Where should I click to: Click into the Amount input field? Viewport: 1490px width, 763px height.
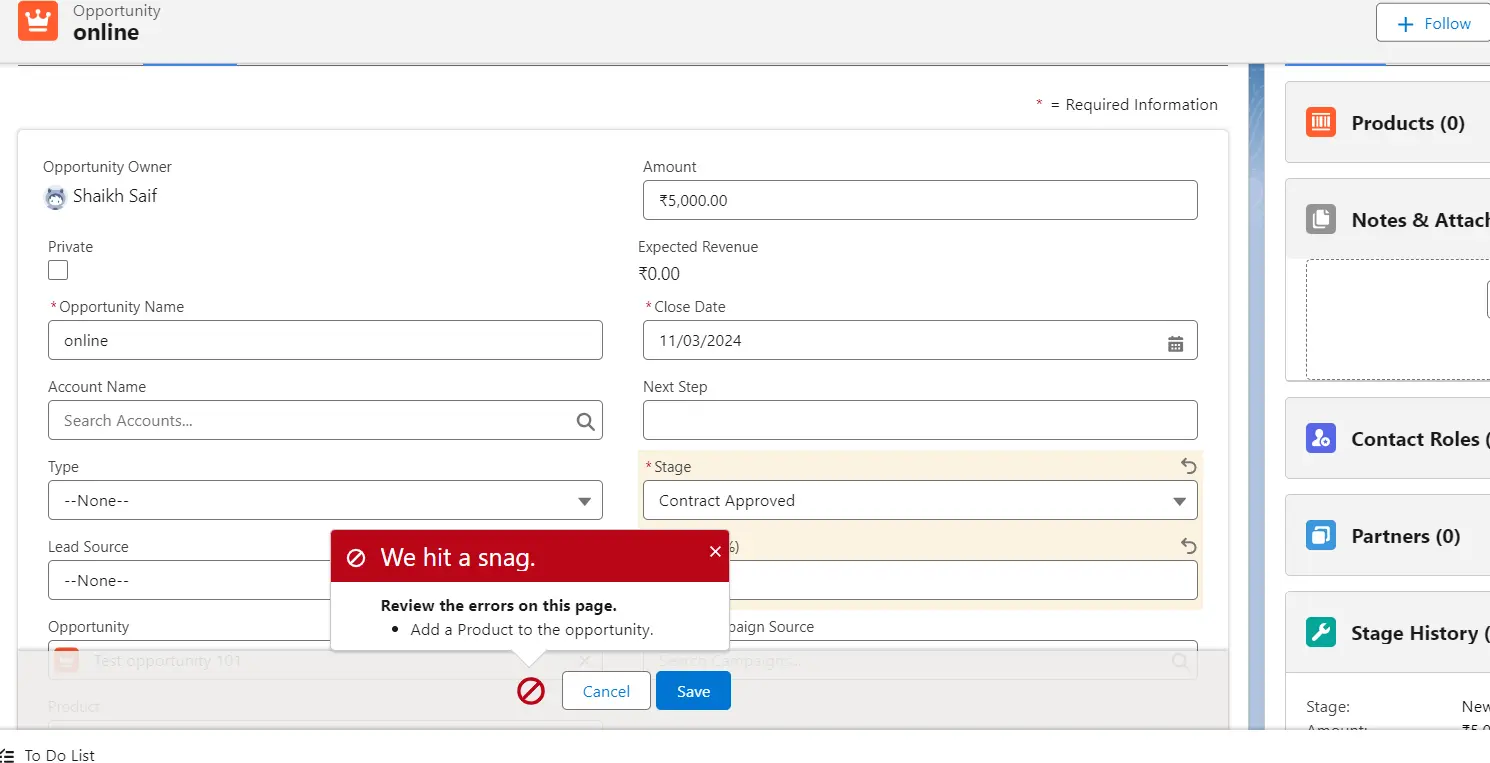[919, 200]
